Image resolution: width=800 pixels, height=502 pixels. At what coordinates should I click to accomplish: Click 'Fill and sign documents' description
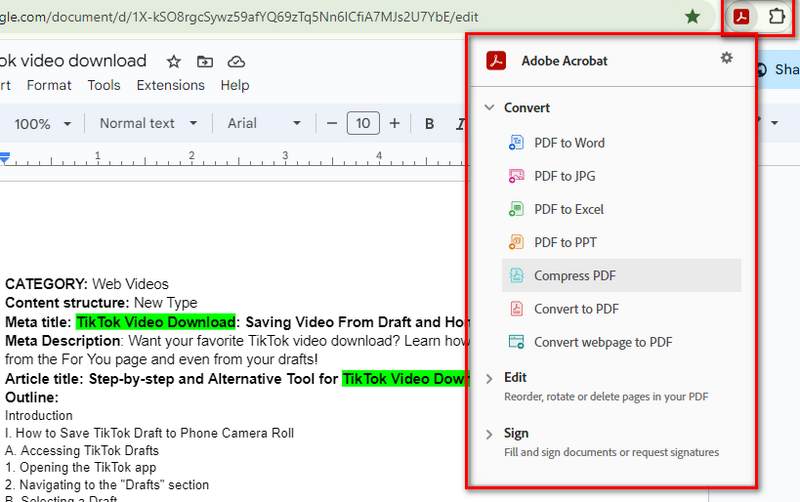coord(611,452)
